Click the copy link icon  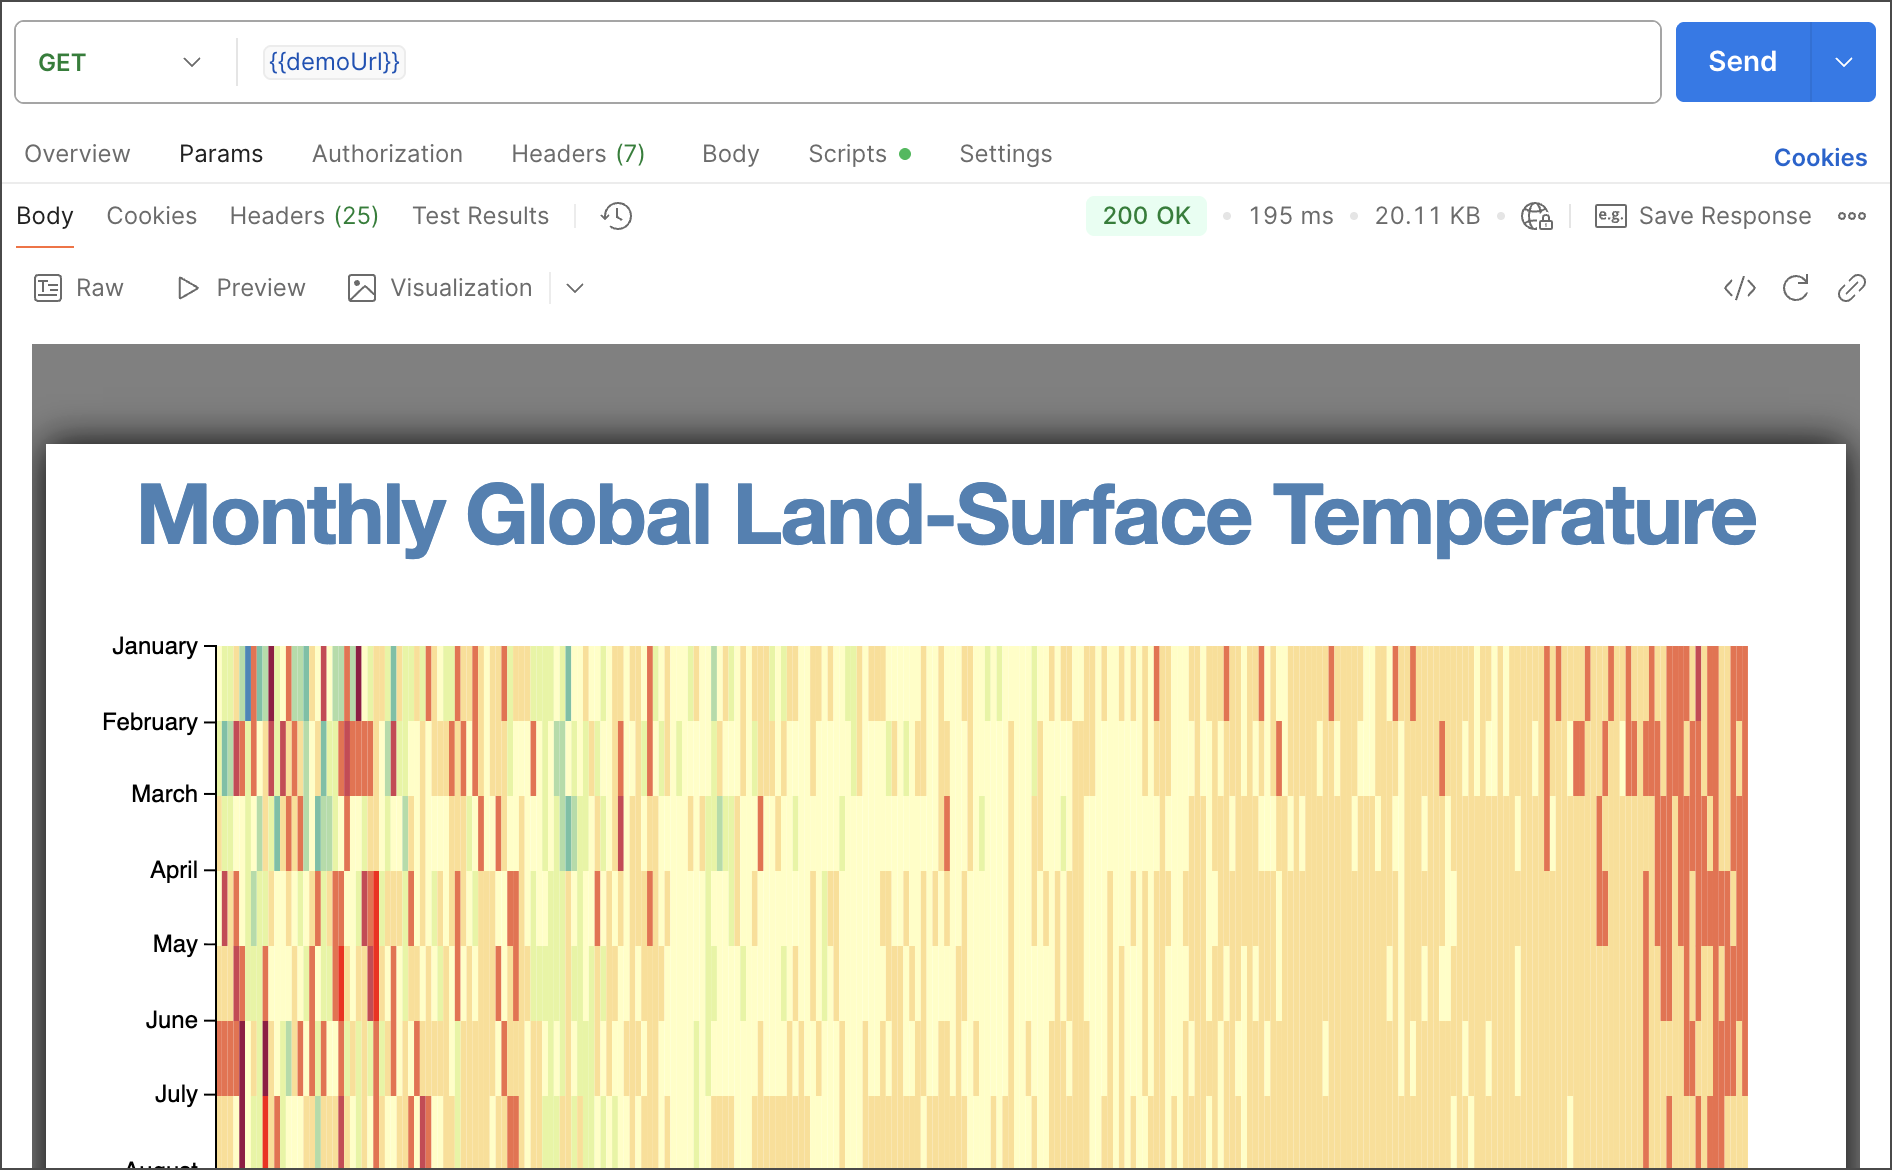[1851, 288]
